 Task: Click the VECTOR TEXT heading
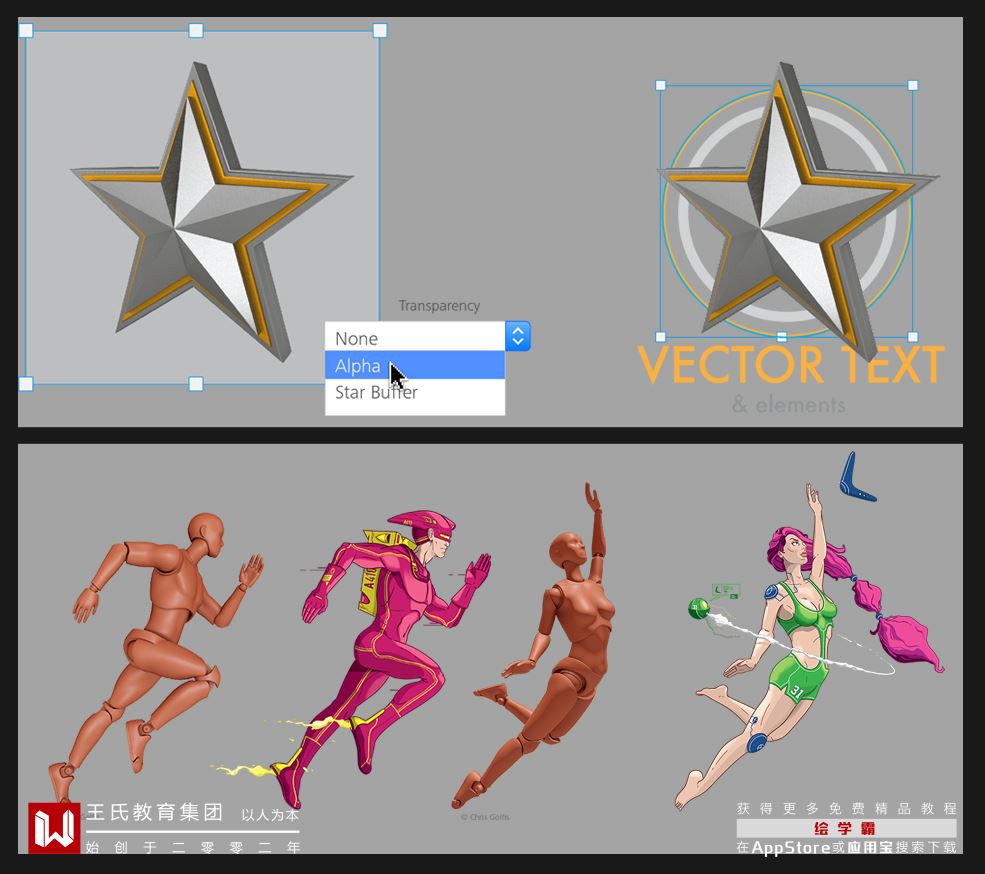click(x=791, y=364)
